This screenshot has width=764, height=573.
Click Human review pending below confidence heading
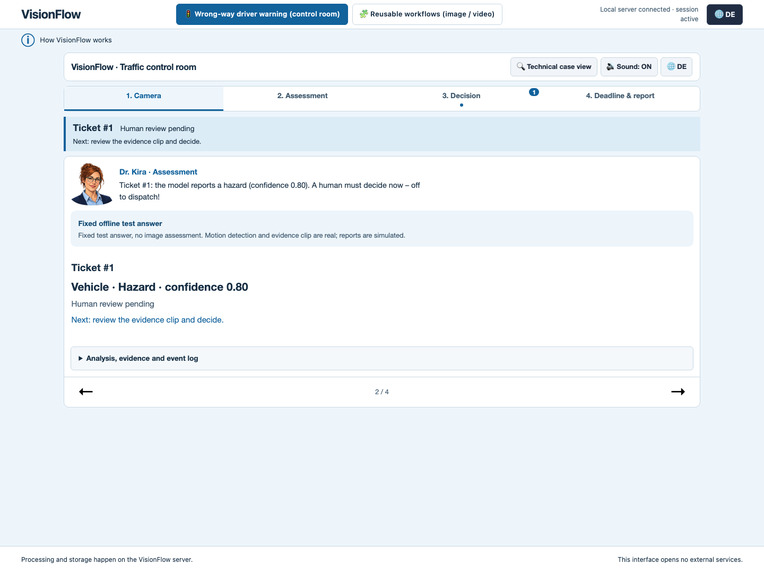(113, 304)
